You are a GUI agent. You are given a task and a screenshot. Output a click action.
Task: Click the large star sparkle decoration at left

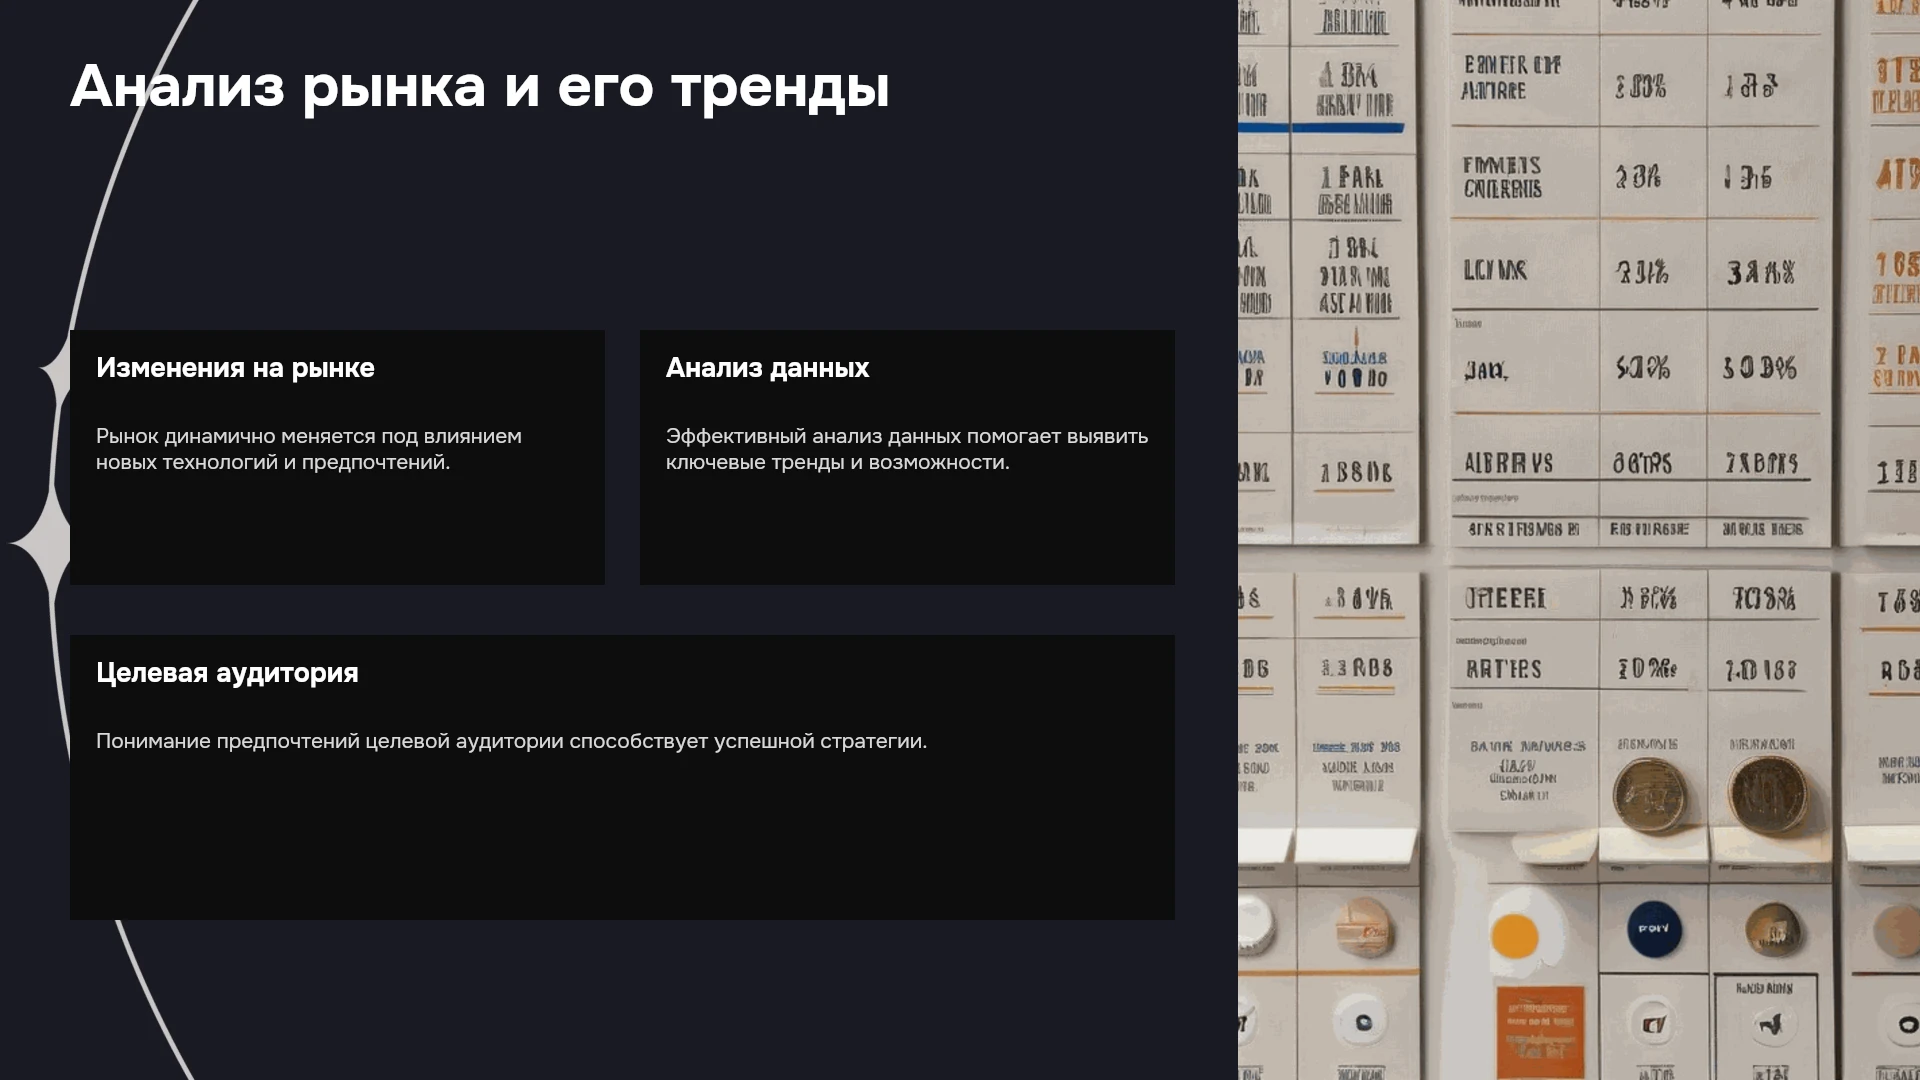[40, 543]
